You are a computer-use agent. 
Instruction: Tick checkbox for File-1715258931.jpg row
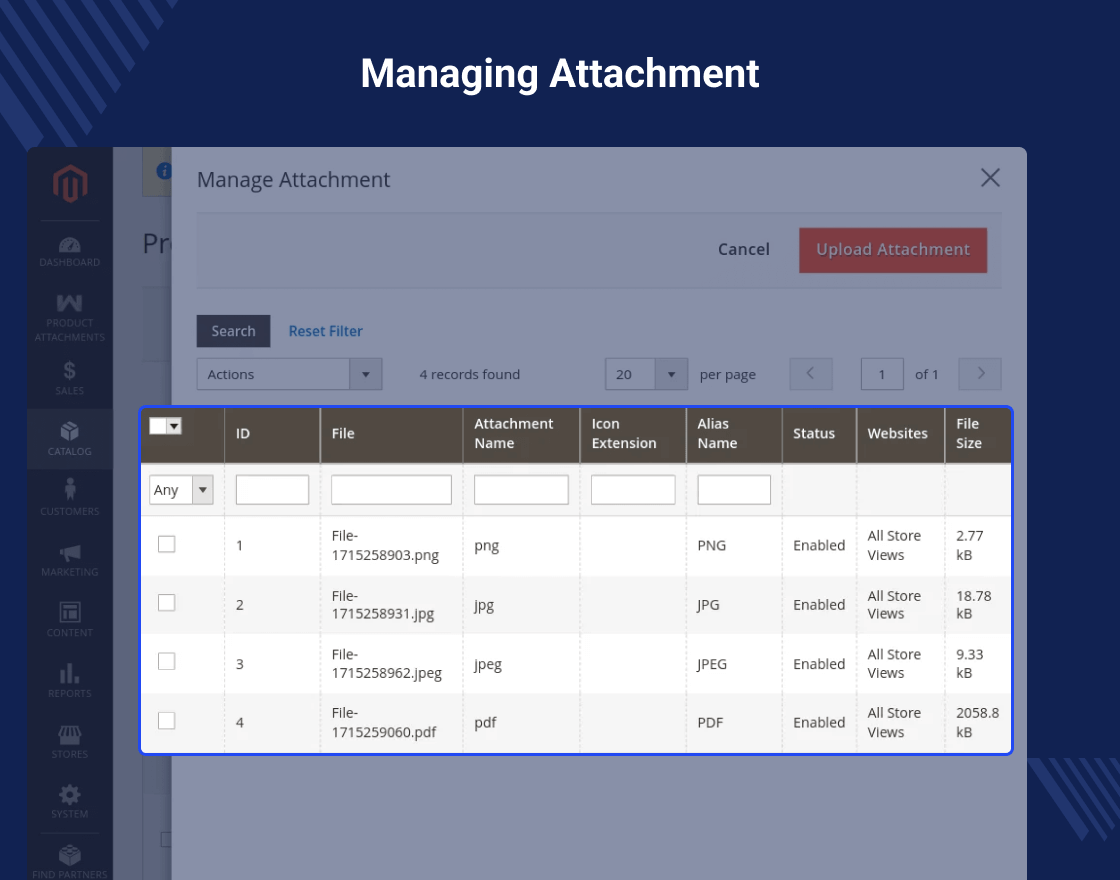[166, 603]
